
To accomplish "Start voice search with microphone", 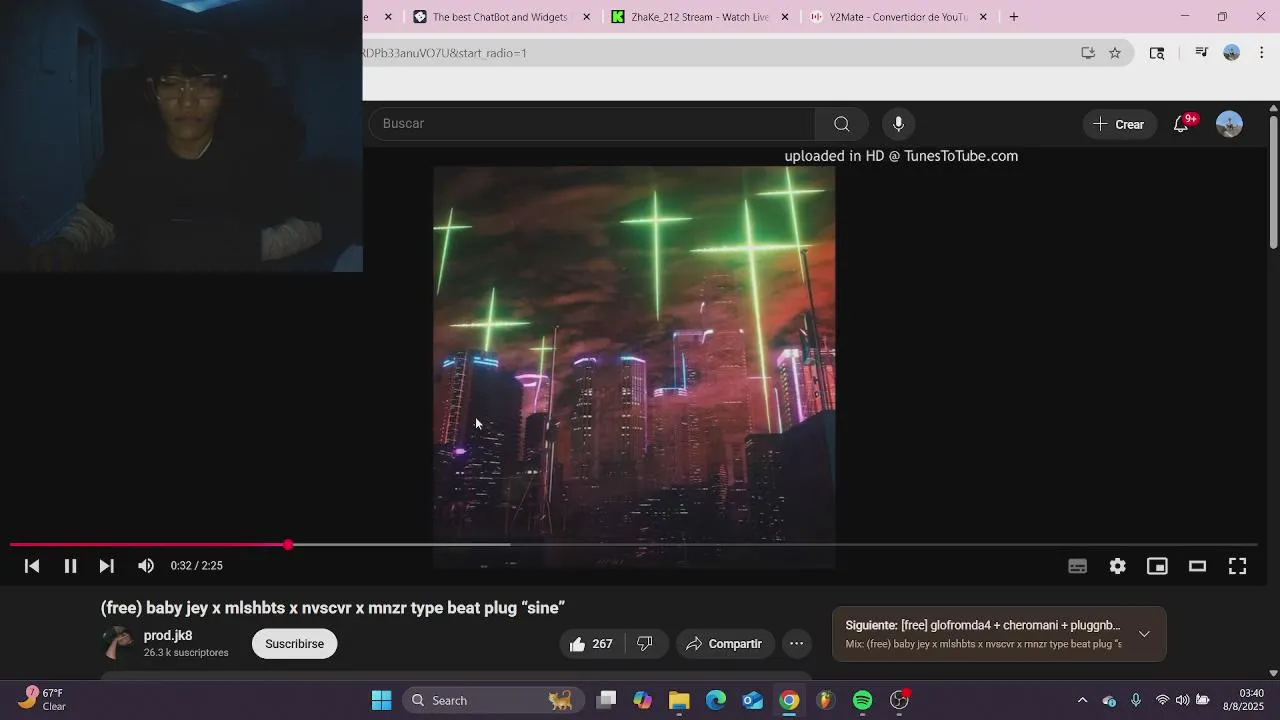I will pos(898,124).
